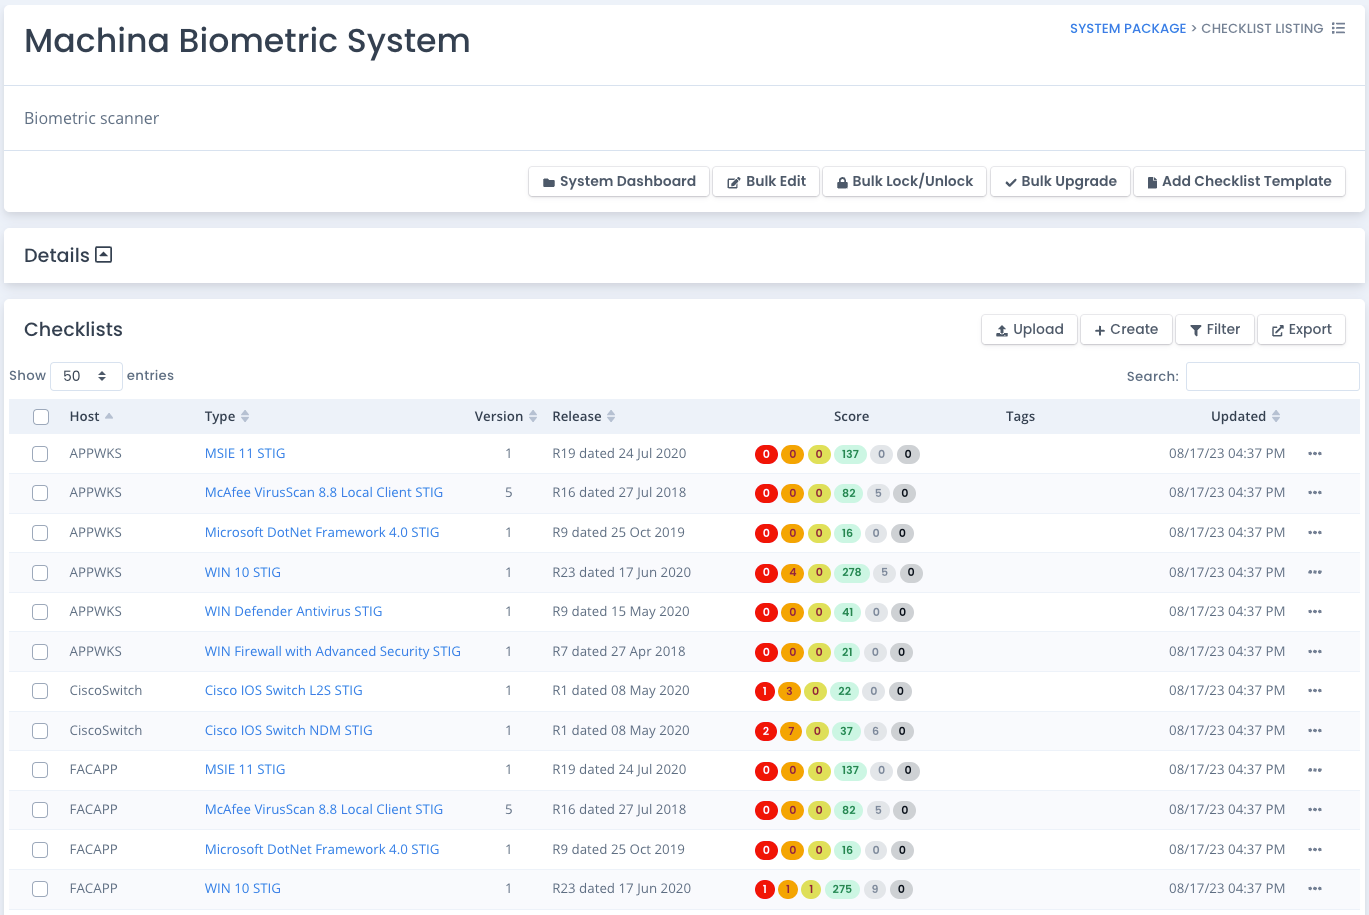Open the actions menu for MSIE 11 STIG row

point(1315,453)
